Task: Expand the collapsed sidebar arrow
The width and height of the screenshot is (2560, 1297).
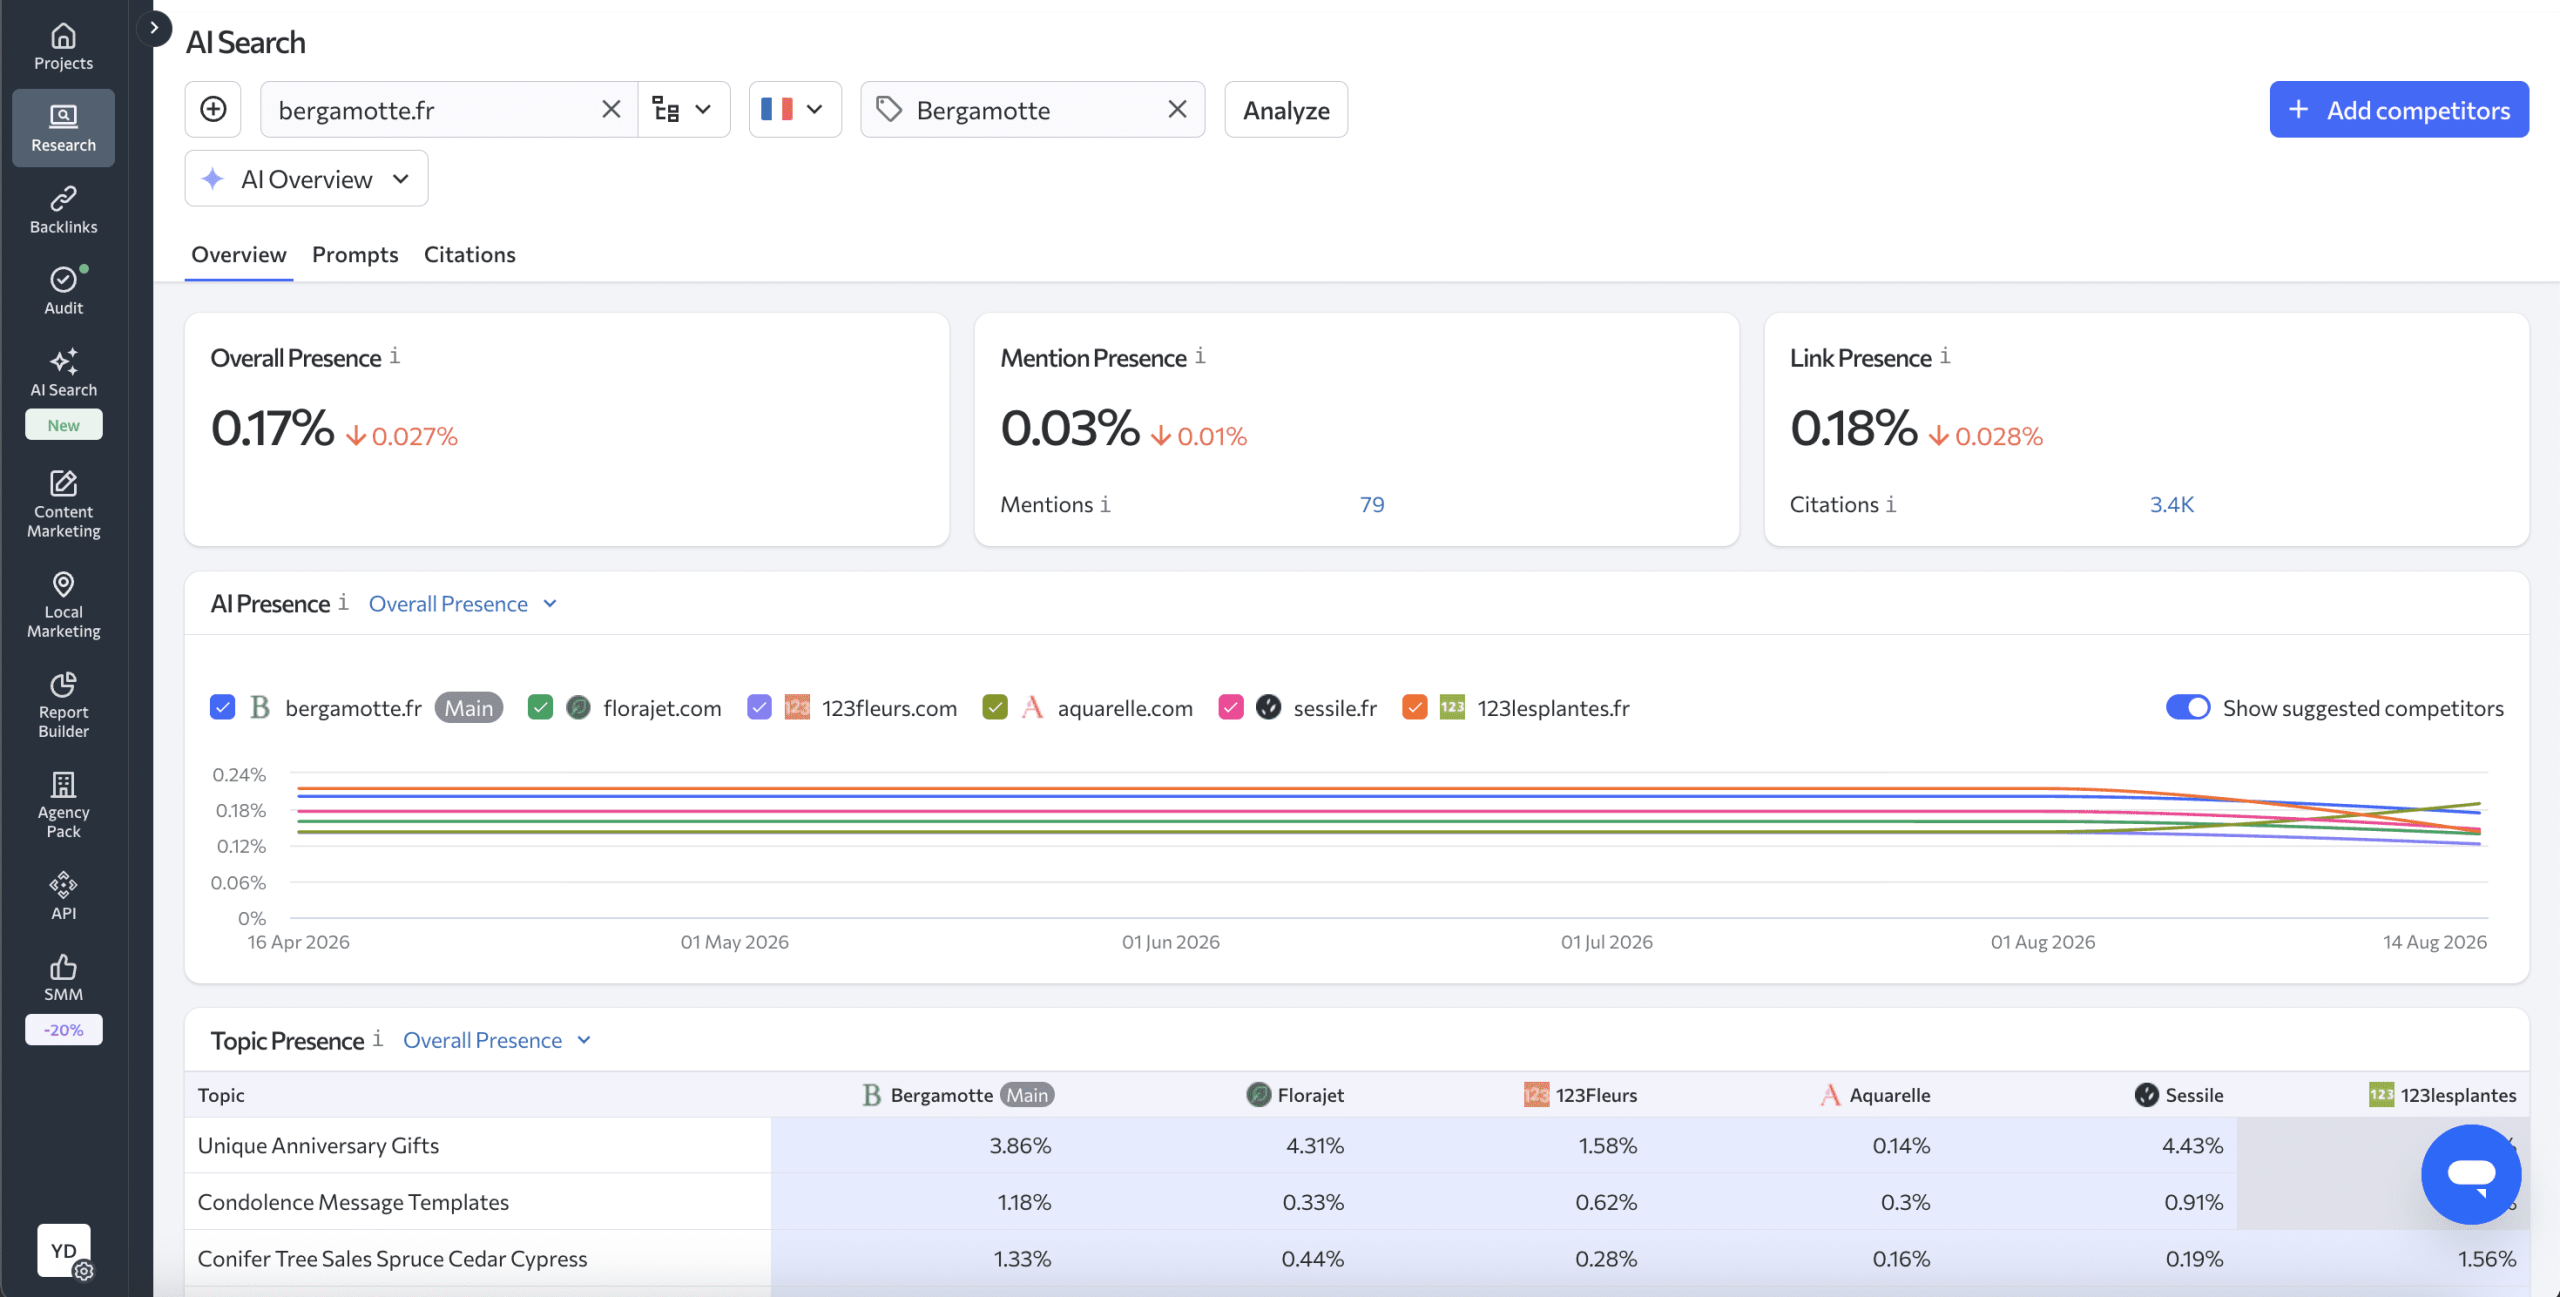Action: (154, 28)
